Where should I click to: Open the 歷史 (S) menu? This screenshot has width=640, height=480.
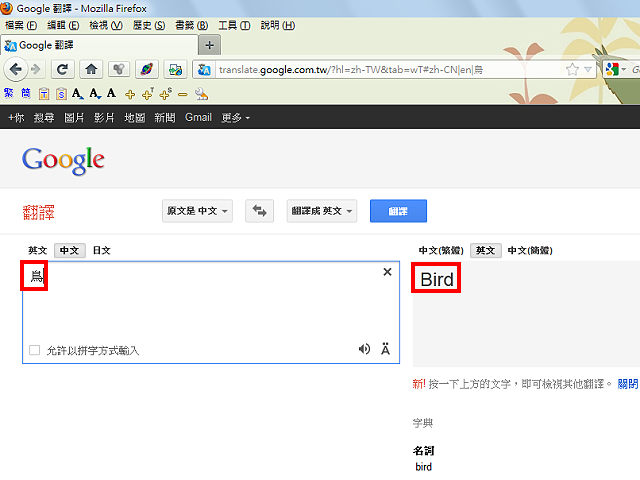point(149,25)
